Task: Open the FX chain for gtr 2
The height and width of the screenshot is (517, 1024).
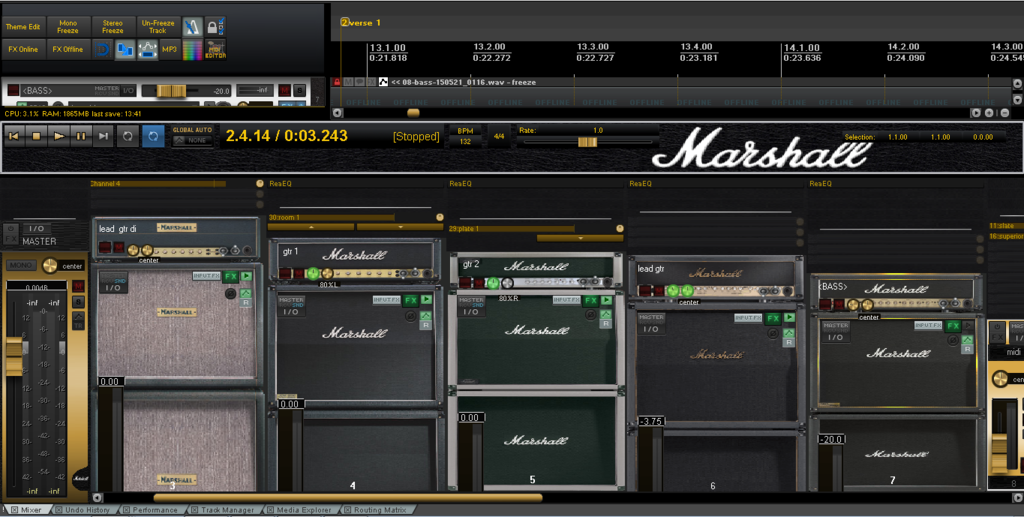Action: coord(590,300)
